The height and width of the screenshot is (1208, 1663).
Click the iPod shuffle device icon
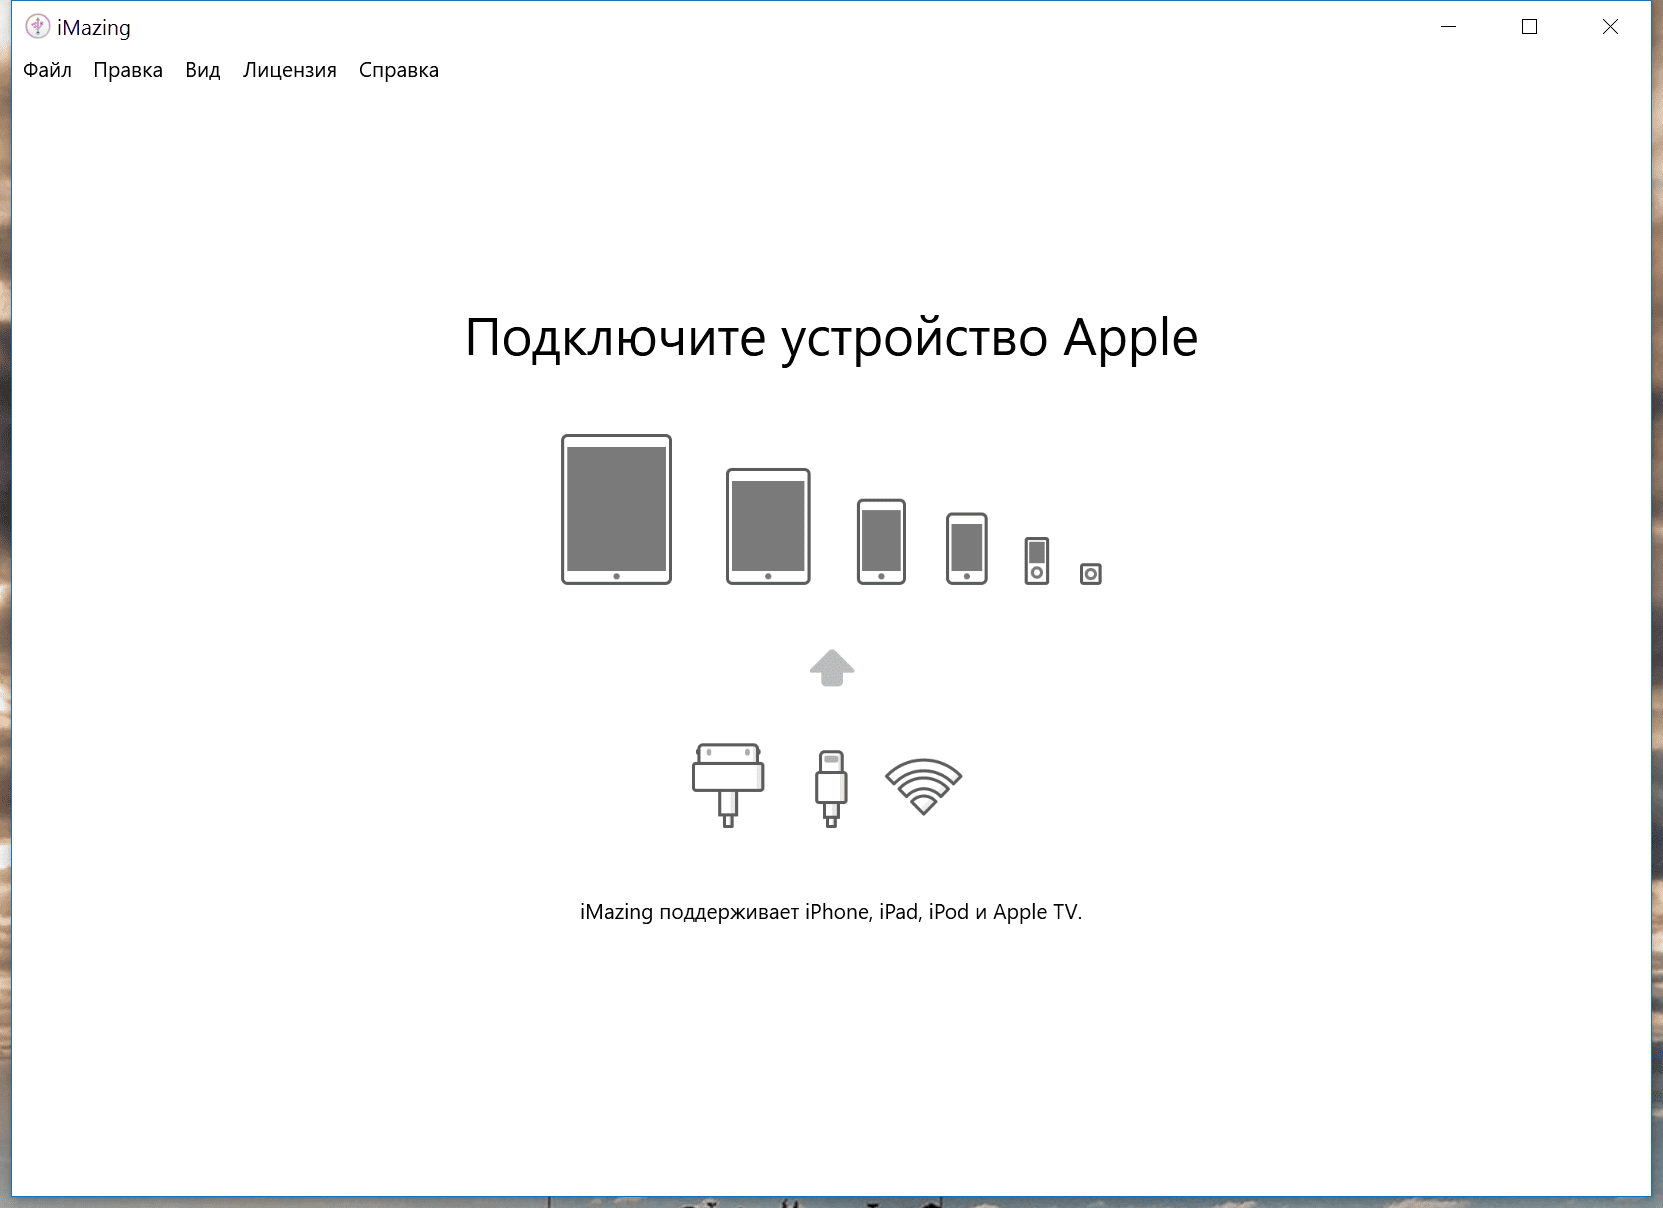click(x=1091, y=574)
